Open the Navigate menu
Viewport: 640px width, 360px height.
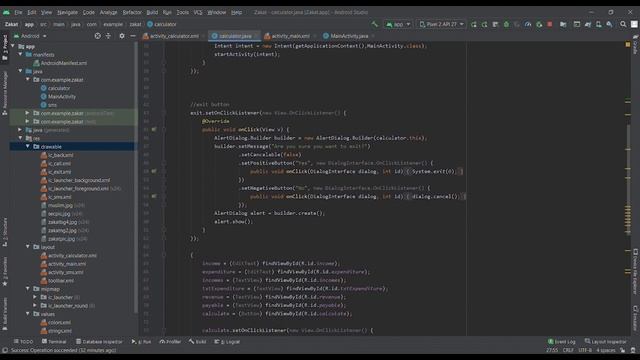click(x=67, y=12)
